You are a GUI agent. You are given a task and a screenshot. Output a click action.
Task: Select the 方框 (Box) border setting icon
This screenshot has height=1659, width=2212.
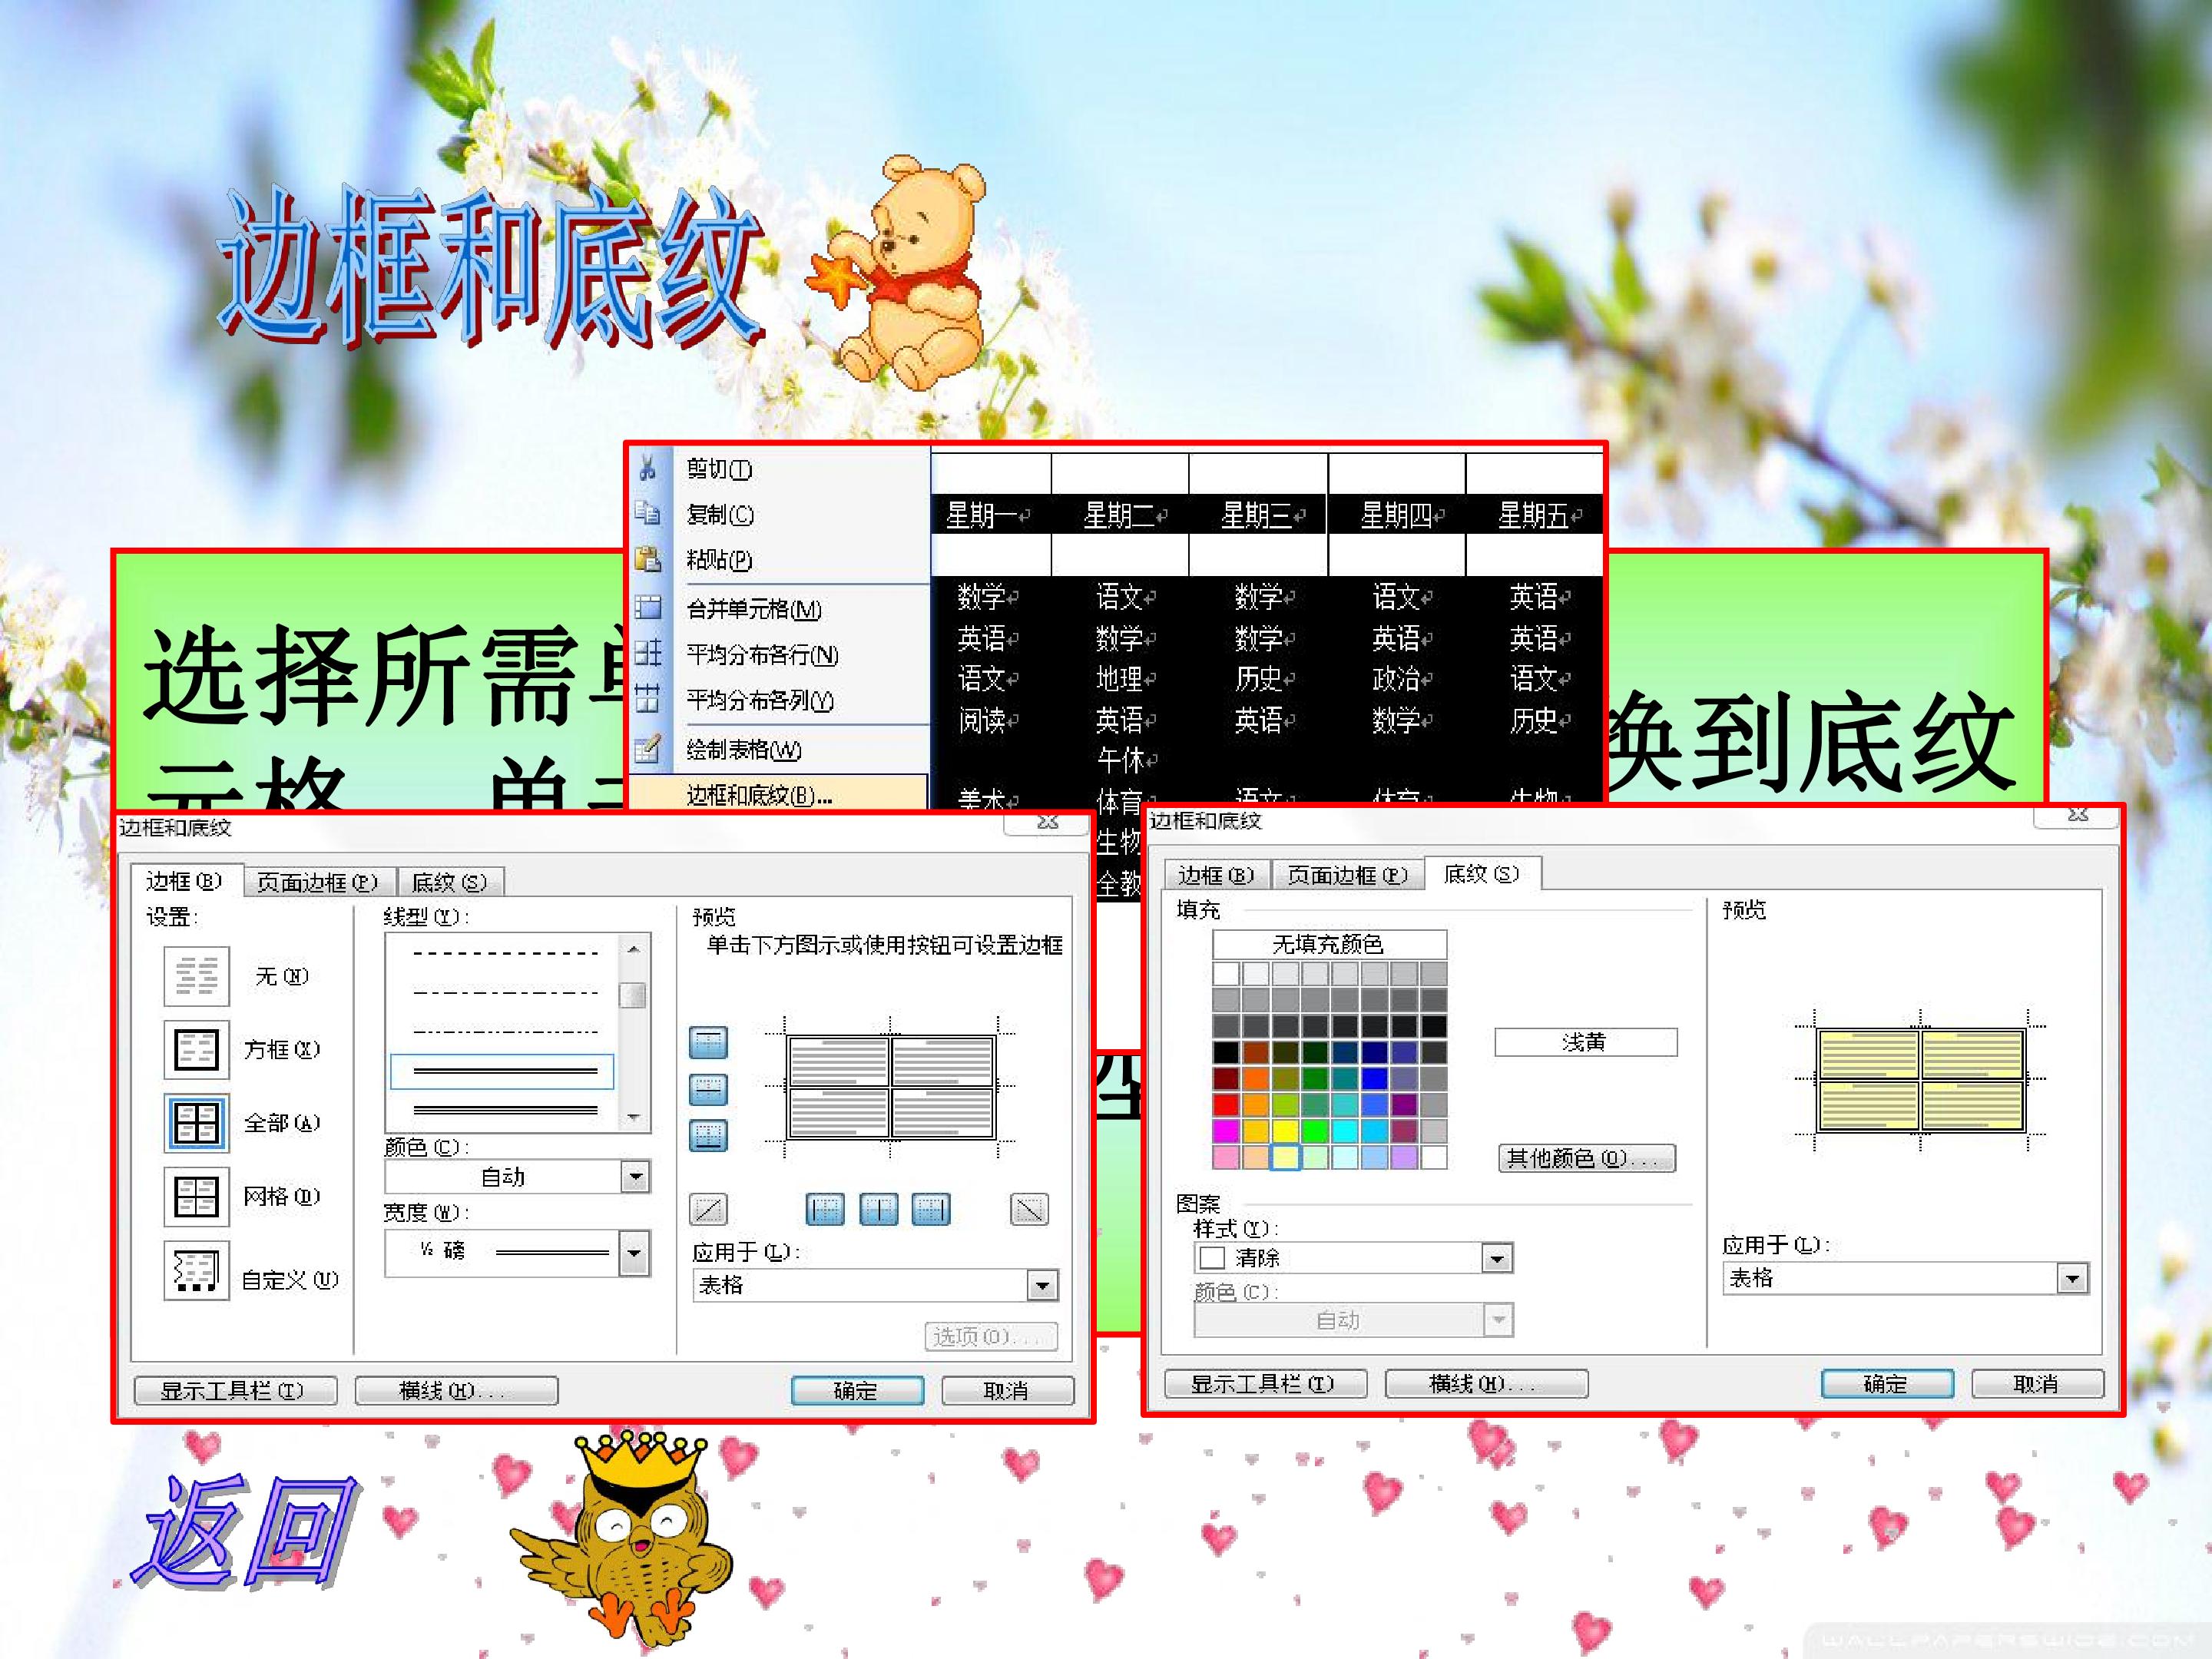tap(196, 1049)
